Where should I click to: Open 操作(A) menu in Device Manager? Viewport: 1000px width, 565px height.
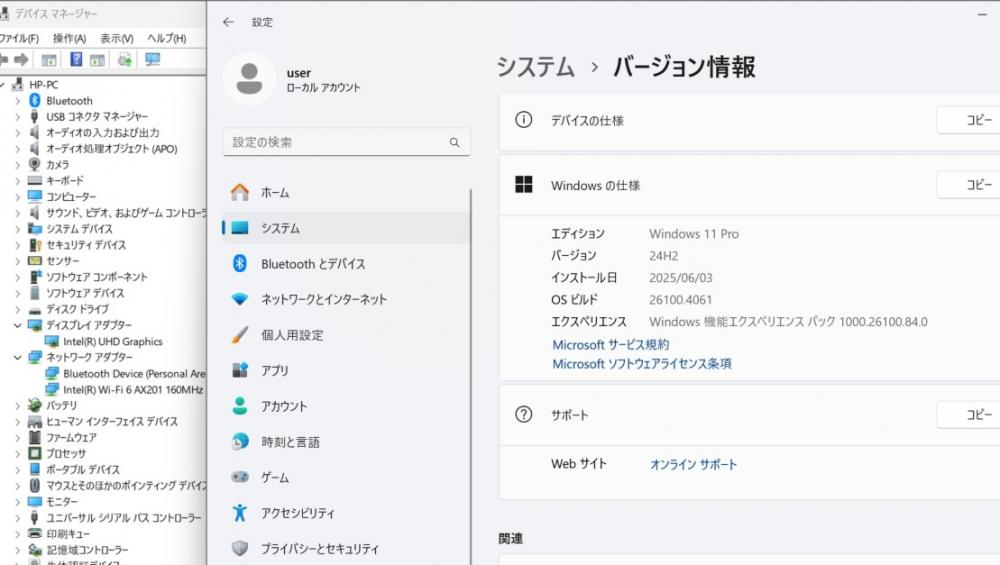[x=70, y=38]
